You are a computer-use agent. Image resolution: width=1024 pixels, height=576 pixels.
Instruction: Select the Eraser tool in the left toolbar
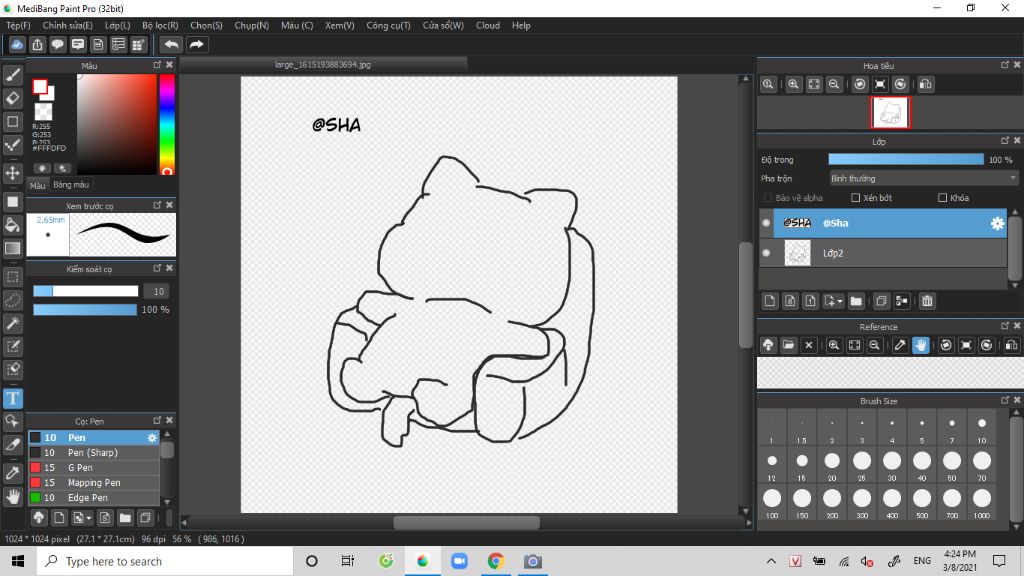point(12,98)
